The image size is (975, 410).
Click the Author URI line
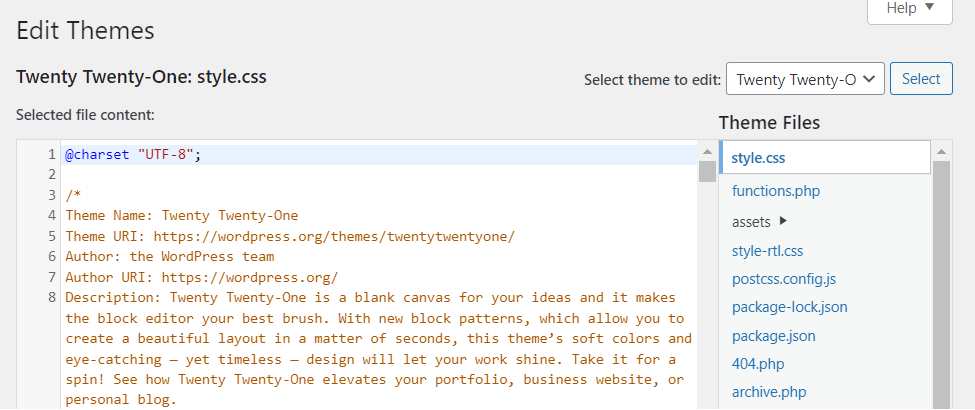click(202, 277)
